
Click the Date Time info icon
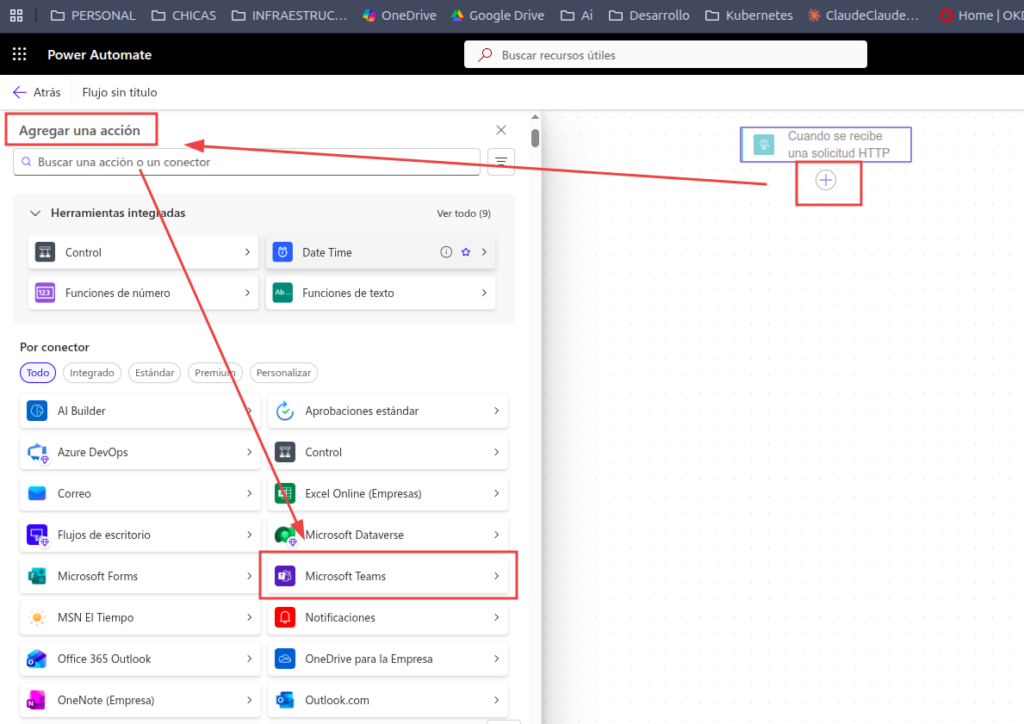coord(447,252)
